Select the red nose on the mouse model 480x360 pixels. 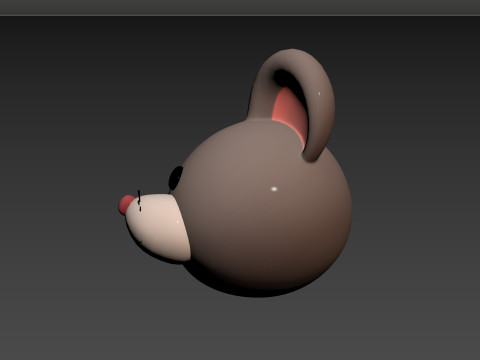click(125, 204)
